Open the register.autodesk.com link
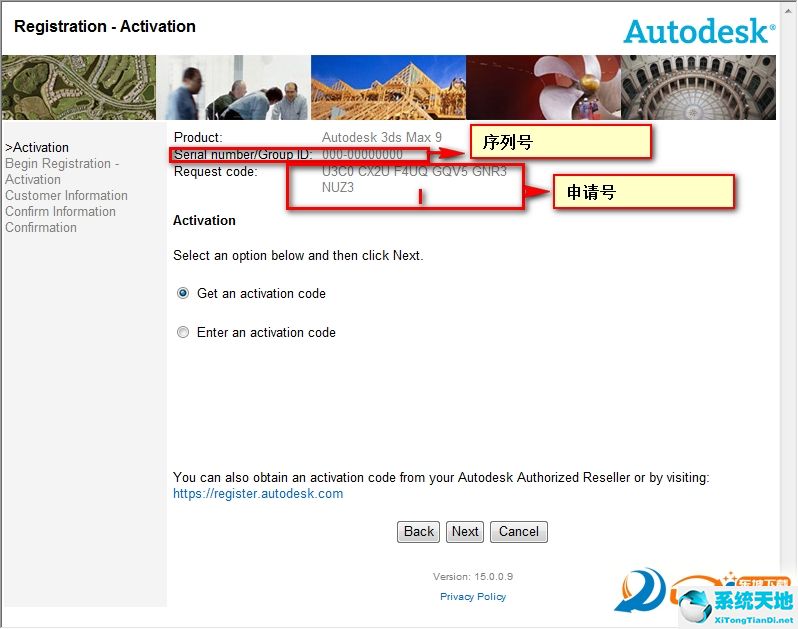The image size is (798, 629). [x=258, y=494]
